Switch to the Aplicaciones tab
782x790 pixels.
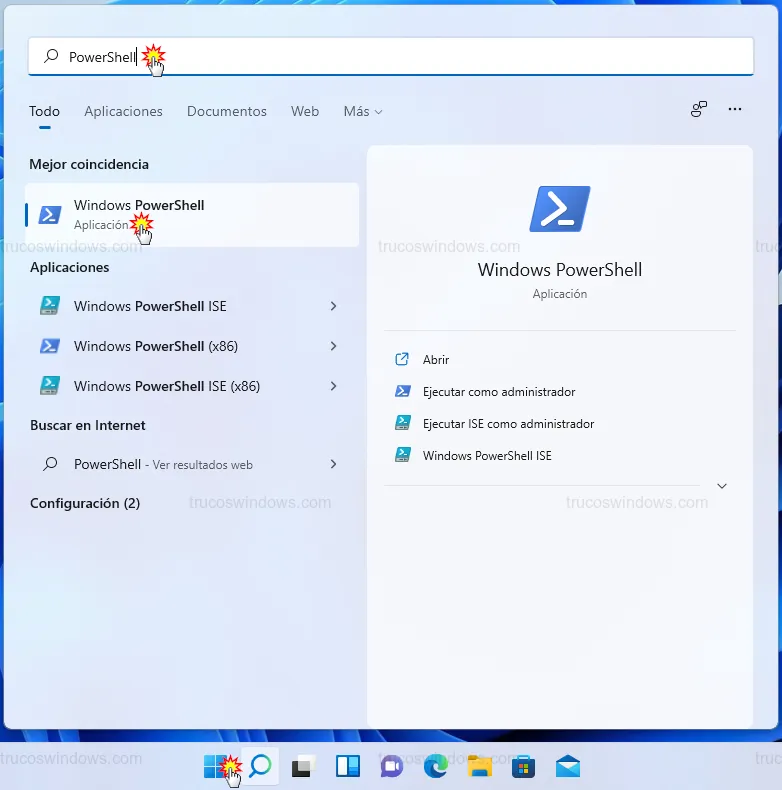[x=123, y=111]
